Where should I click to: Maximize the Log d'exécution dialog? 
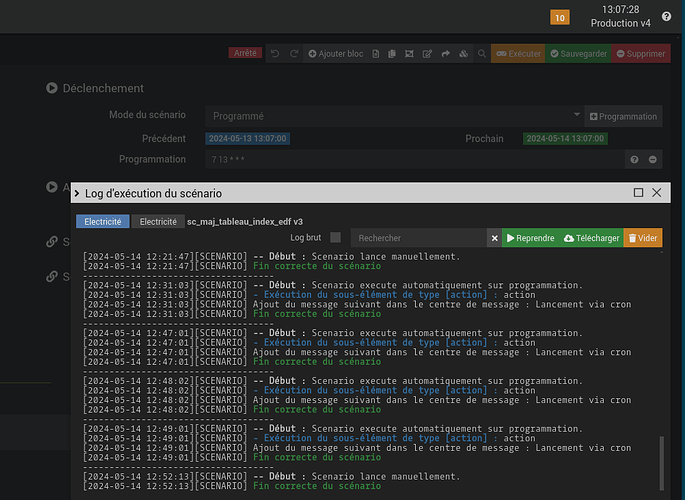pos(638,193)
